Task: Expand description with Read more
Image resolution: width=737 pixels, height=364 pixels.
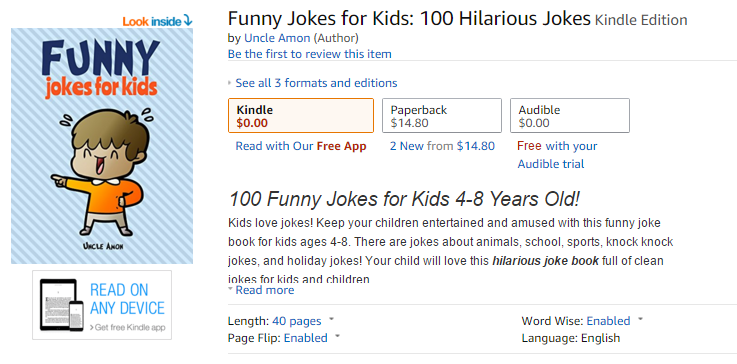Action: tap(265, 290)
